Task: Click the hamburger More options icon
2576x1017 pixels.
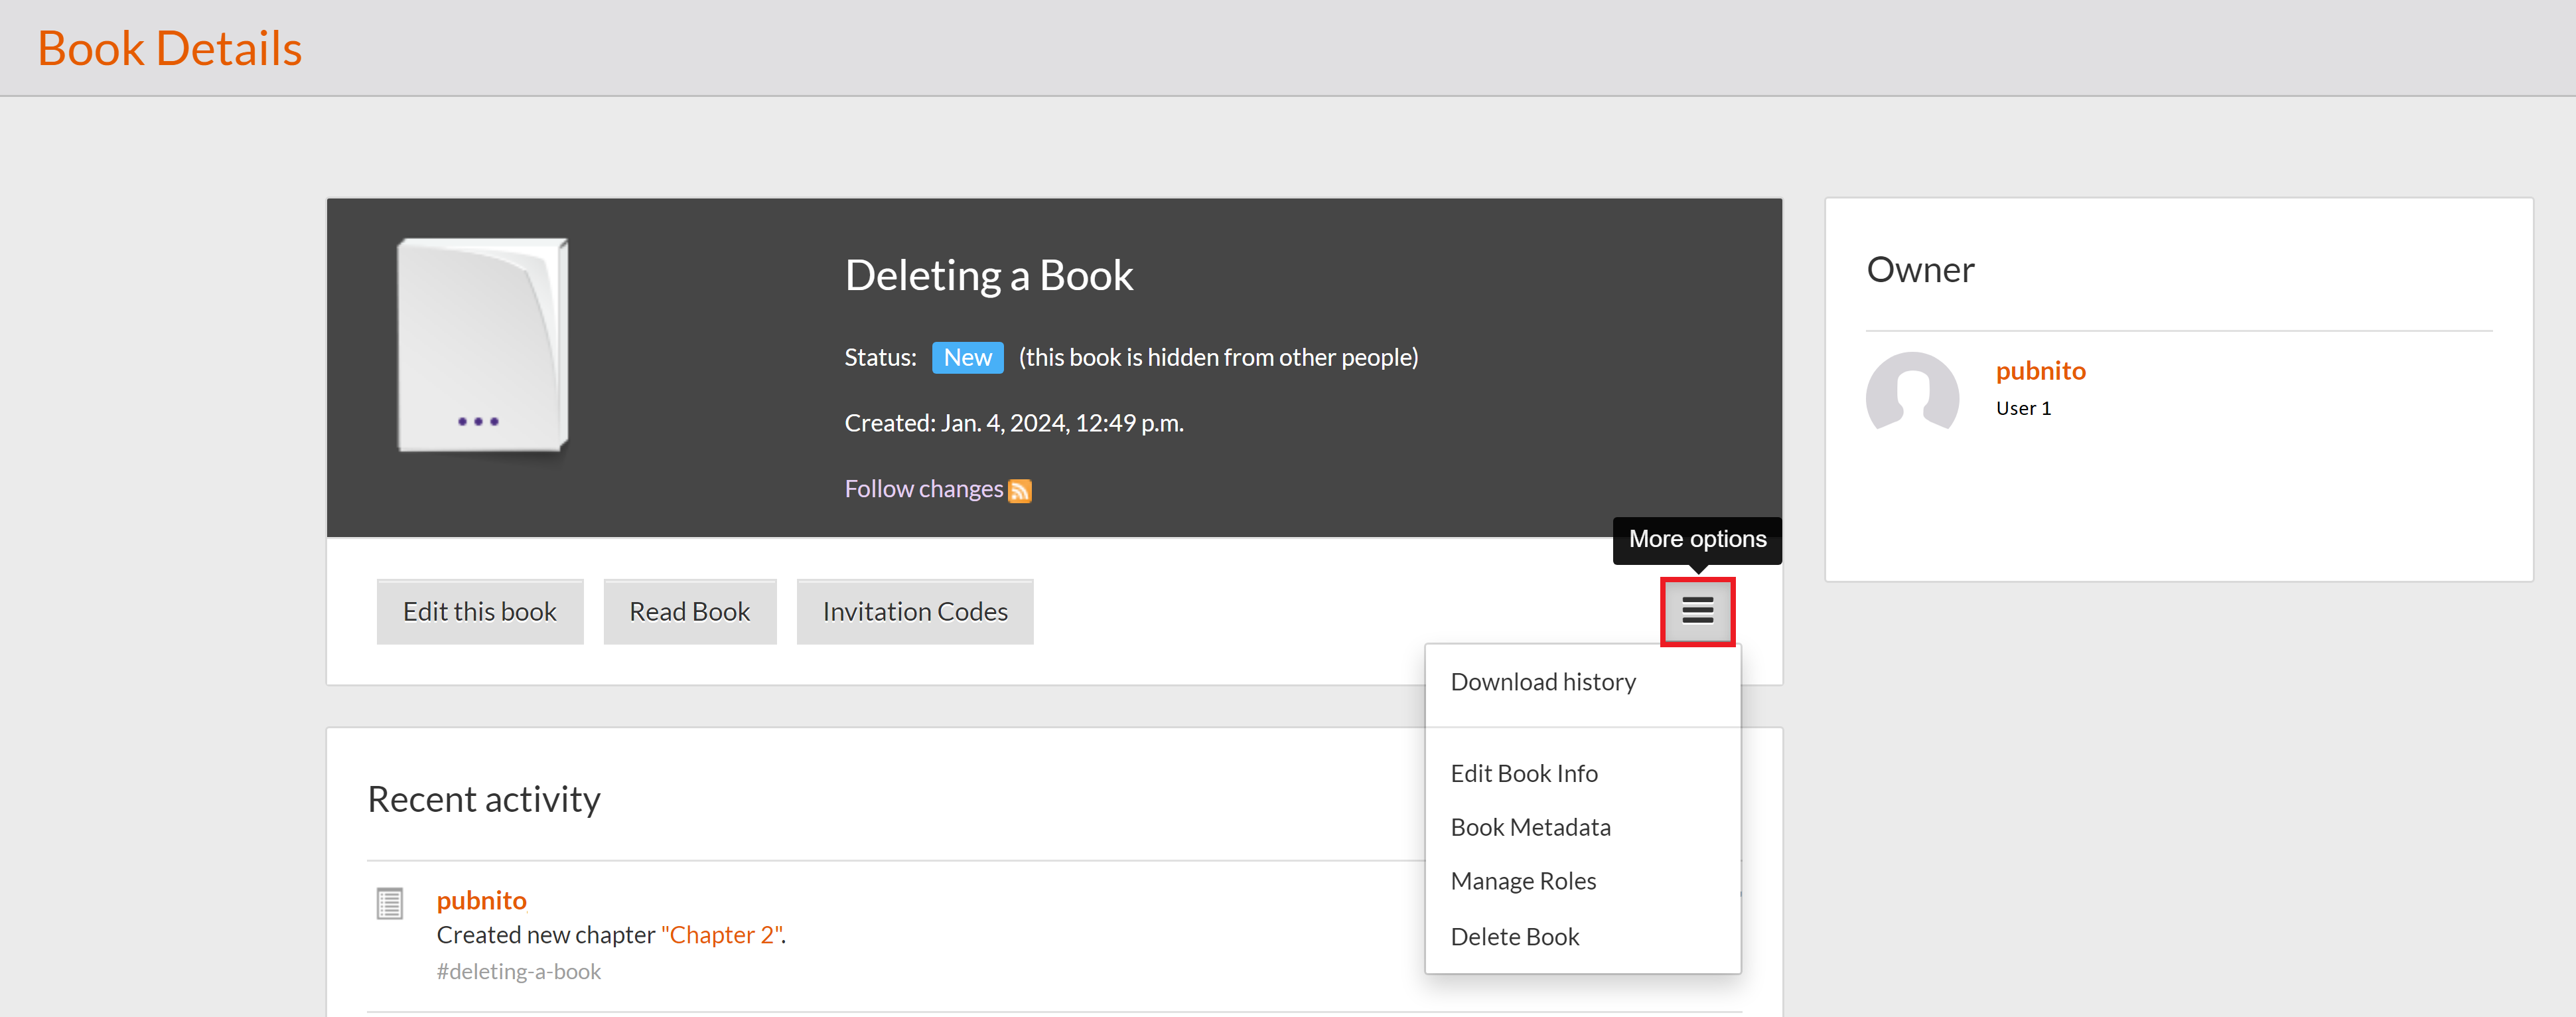Action: pos(1697,611)
